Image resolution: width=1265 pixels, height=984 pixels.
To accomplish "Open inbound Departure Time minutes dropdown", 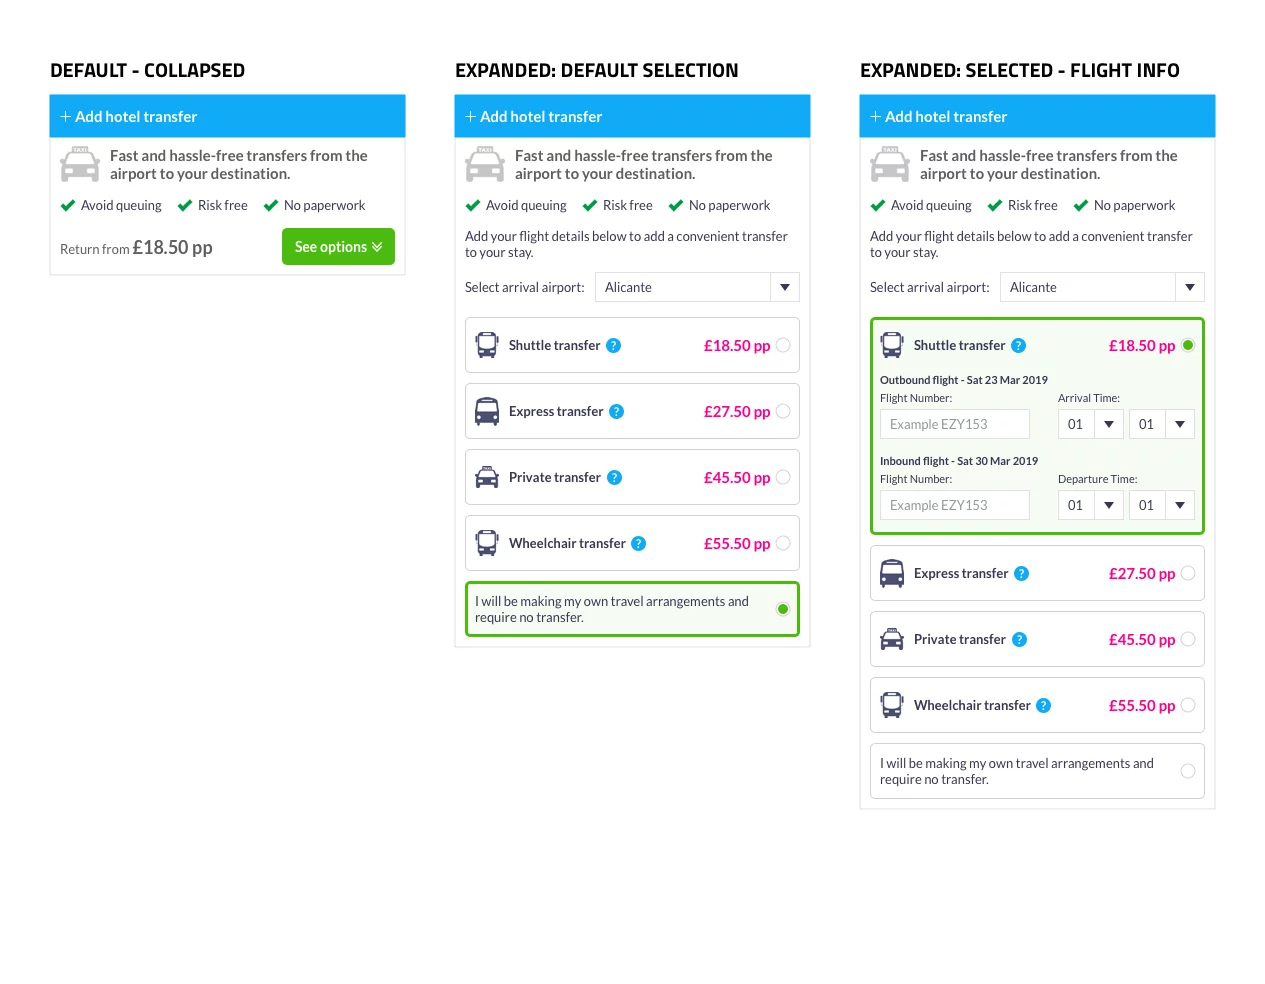I will click(x=1179, y=506).
